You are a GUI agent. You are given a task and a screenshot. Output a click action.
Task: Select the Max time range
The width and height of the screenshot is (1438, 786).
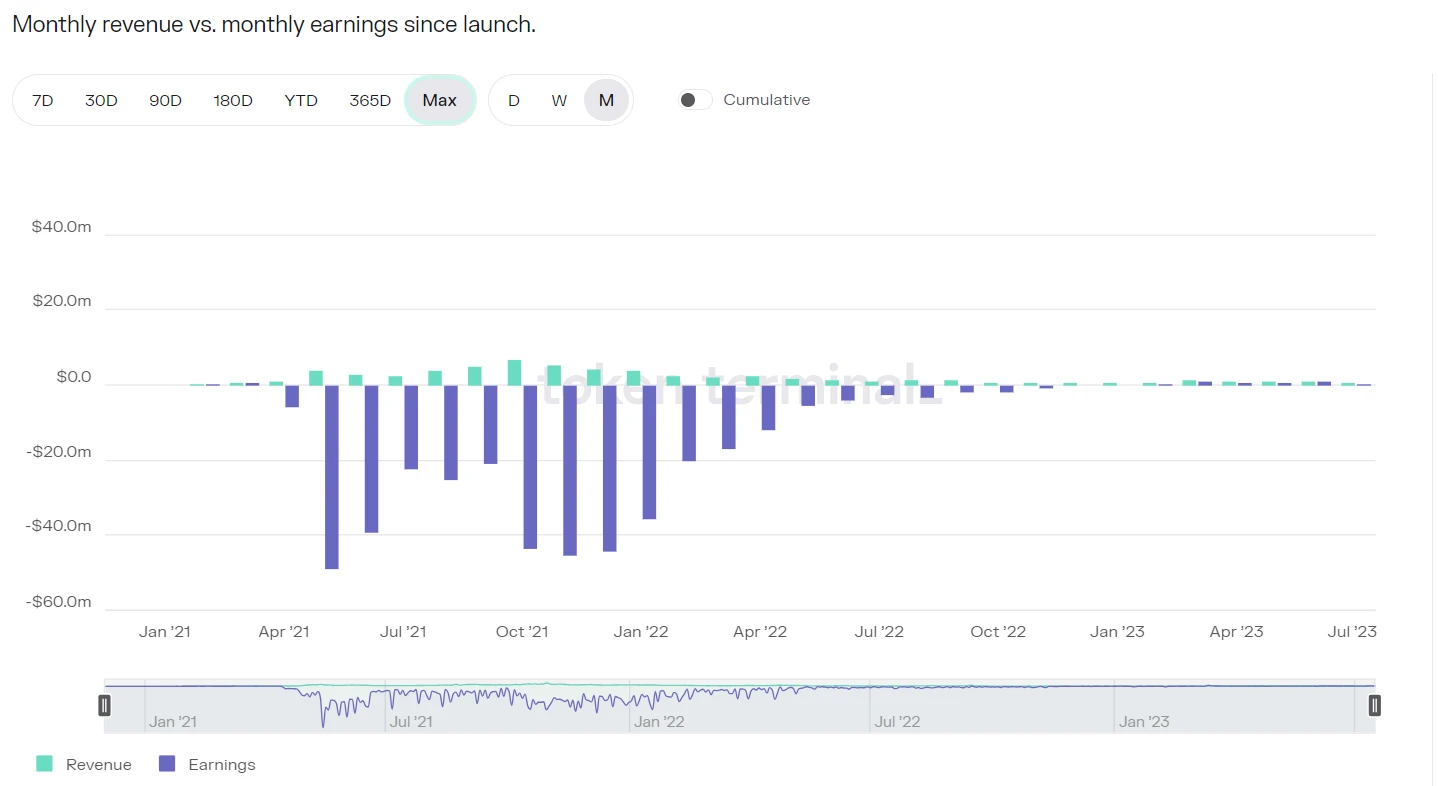tap(440, 100)
